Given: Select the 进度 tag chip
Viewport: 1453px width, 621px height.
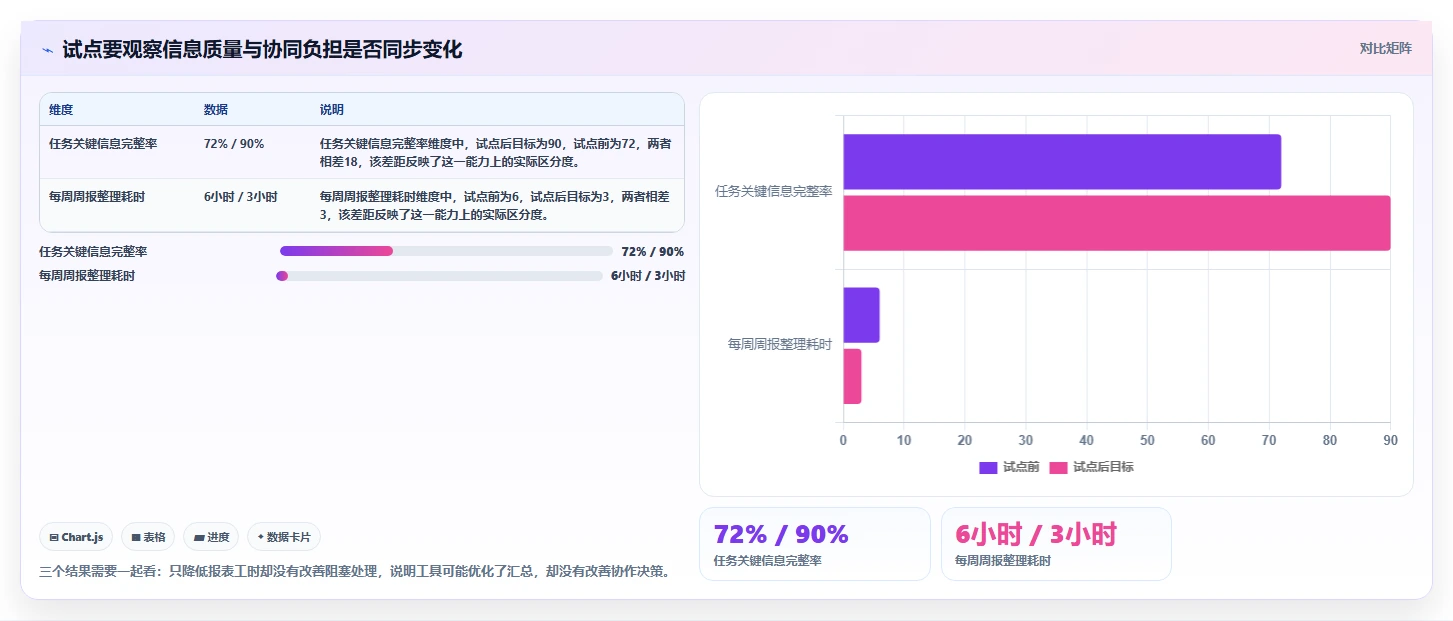Looking at the screenshot, I should point(211,537).
